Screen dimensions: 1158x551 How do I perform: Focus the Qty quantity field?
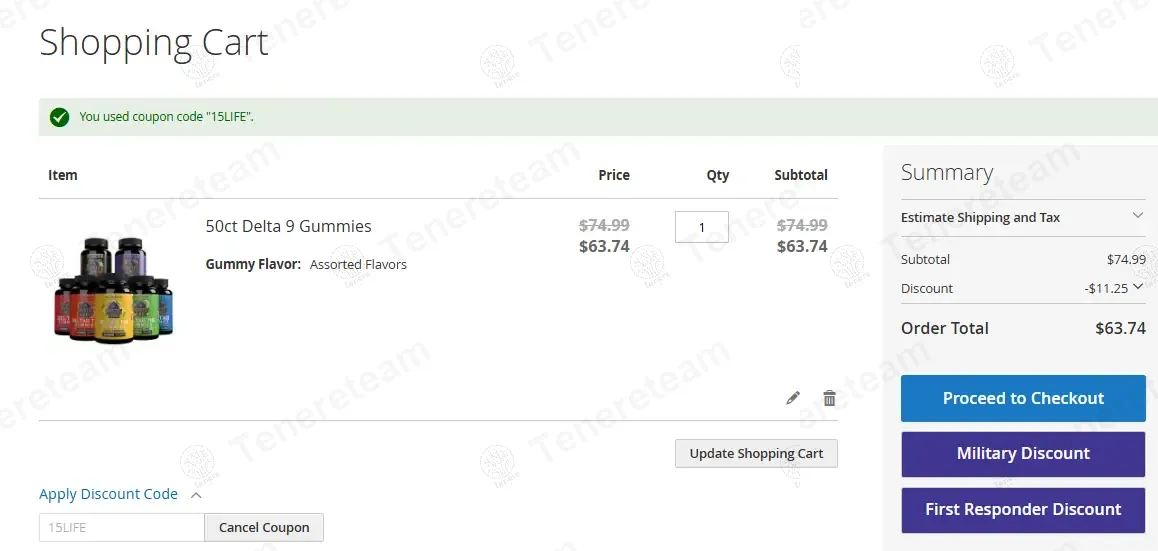[x=701, y=227]
